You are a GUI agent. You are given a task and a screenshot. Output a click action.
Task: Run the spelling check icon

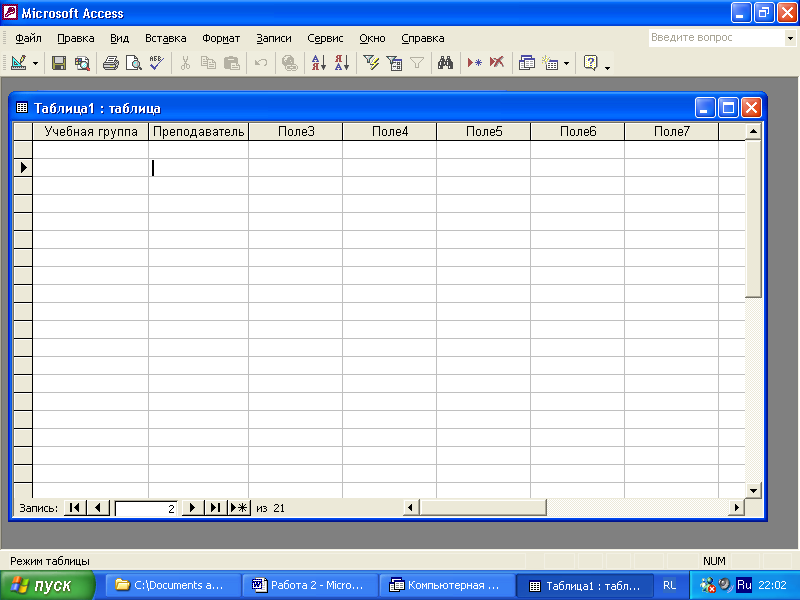(157, 63)
